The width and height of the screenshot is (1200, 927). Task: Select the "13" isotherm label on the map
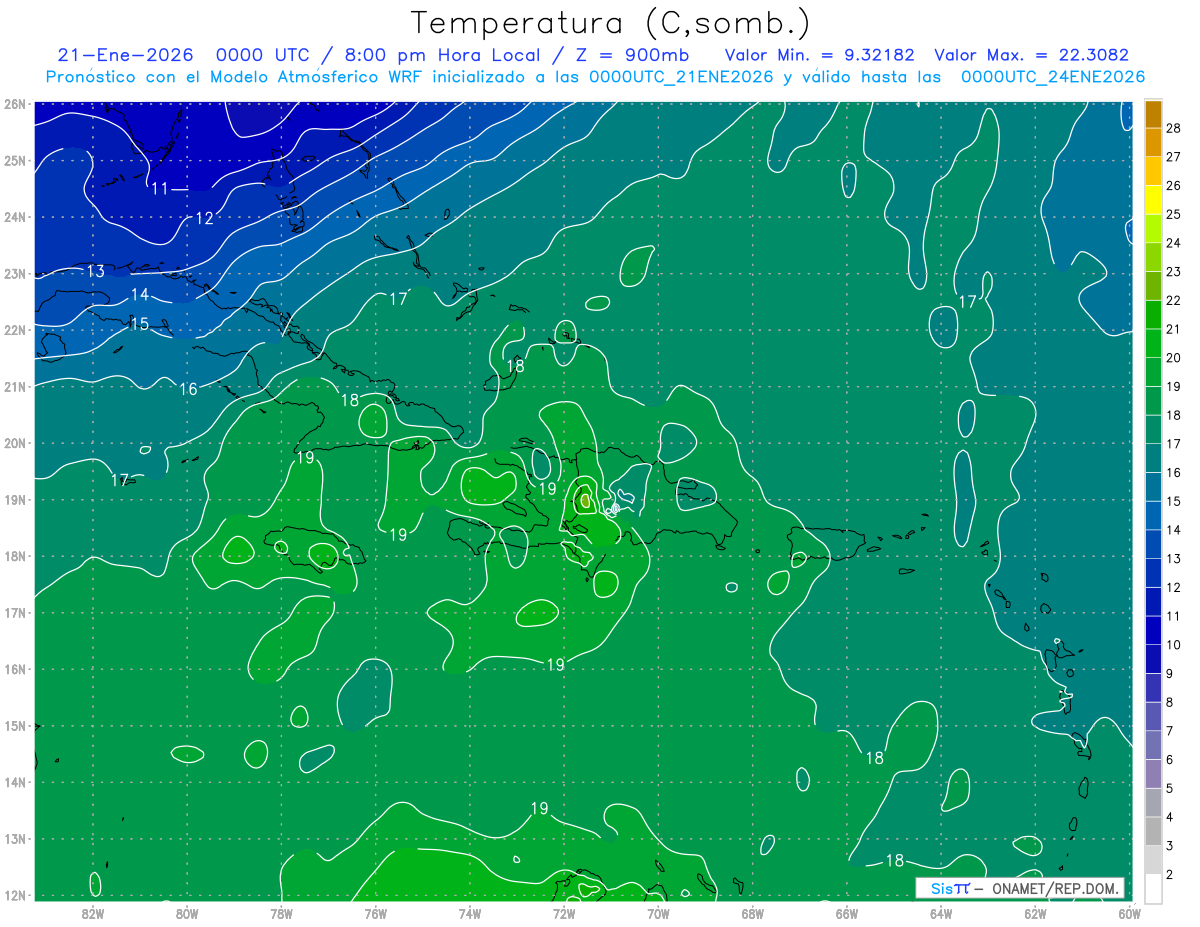95,271
